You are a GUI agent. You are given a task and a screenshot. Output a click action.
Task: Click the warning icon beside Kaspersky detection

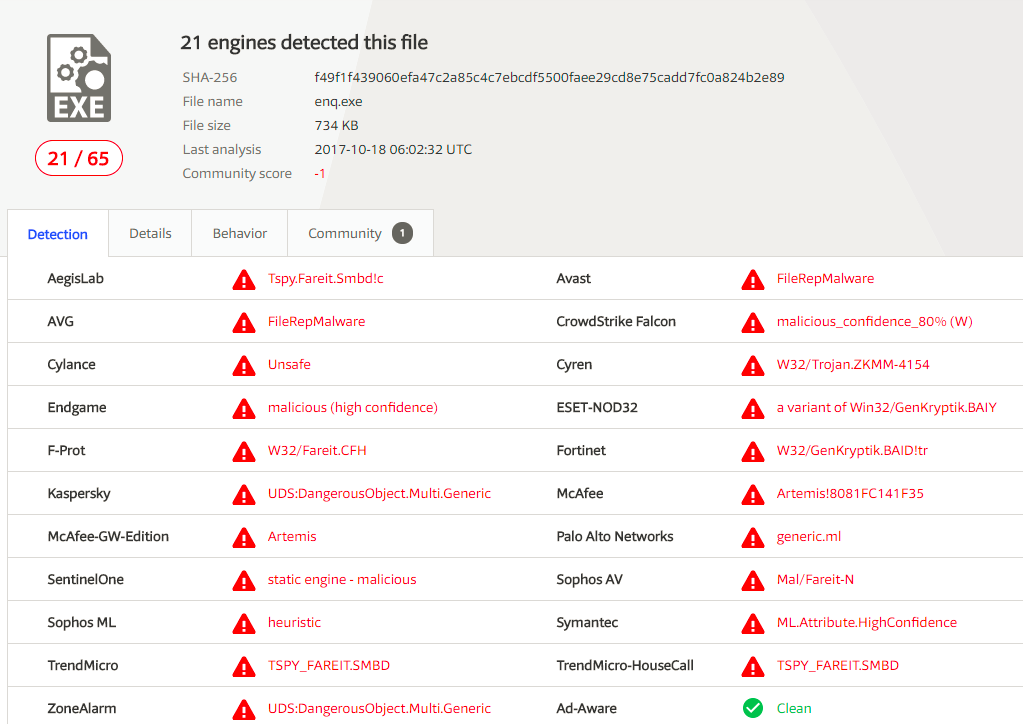point(243,494)
